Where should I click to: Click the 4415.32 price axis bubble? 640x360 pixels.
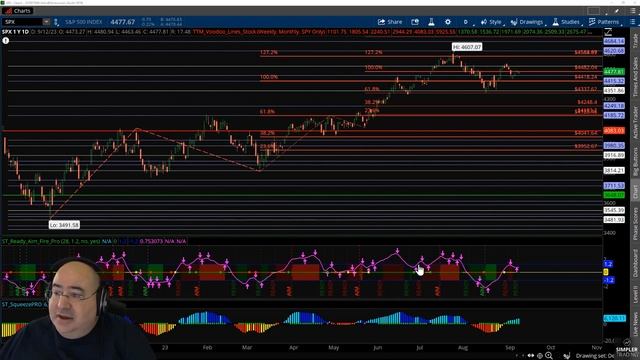pyautogui.click(x=614, y=81)
